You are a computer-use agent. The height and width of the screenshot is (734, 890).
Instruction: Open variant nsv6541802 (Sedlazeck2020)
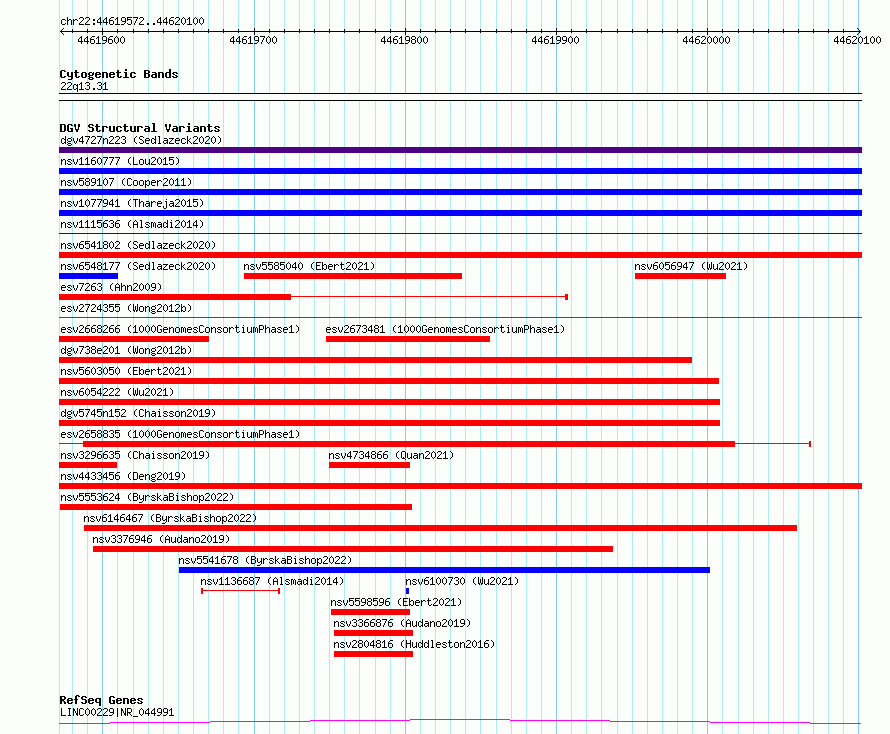click(x=138, y=245)
